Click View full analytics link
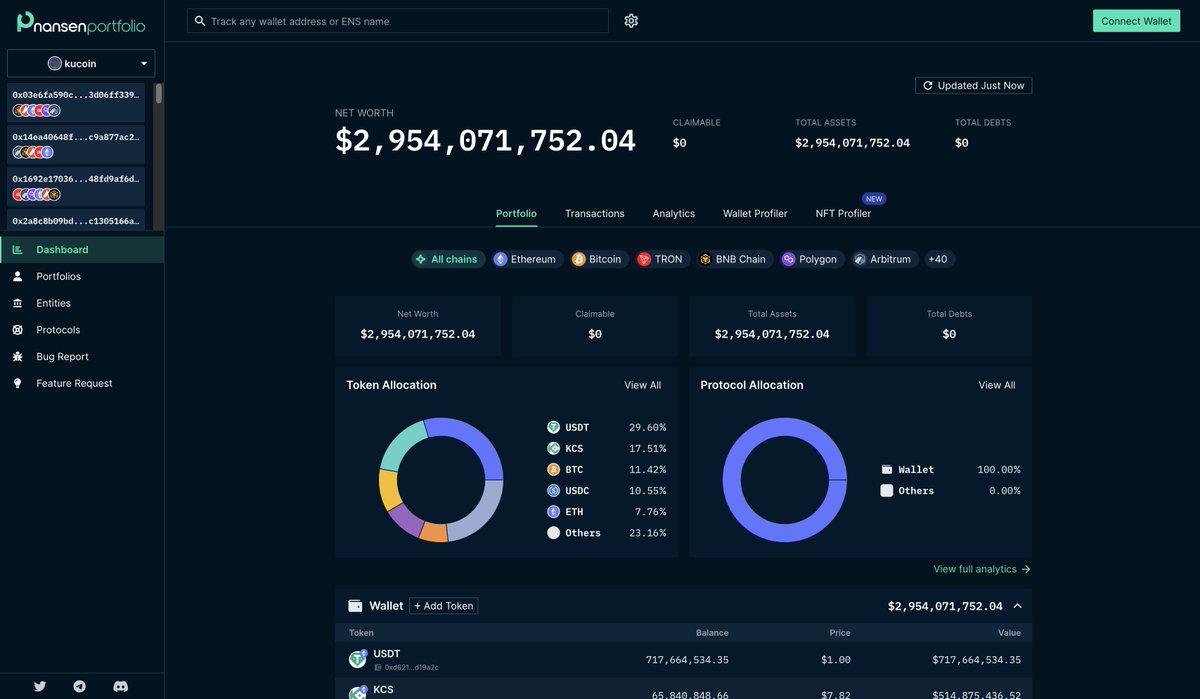Image resolution: width=1200 pixels, height=699 pixels. tap(982, 569)
